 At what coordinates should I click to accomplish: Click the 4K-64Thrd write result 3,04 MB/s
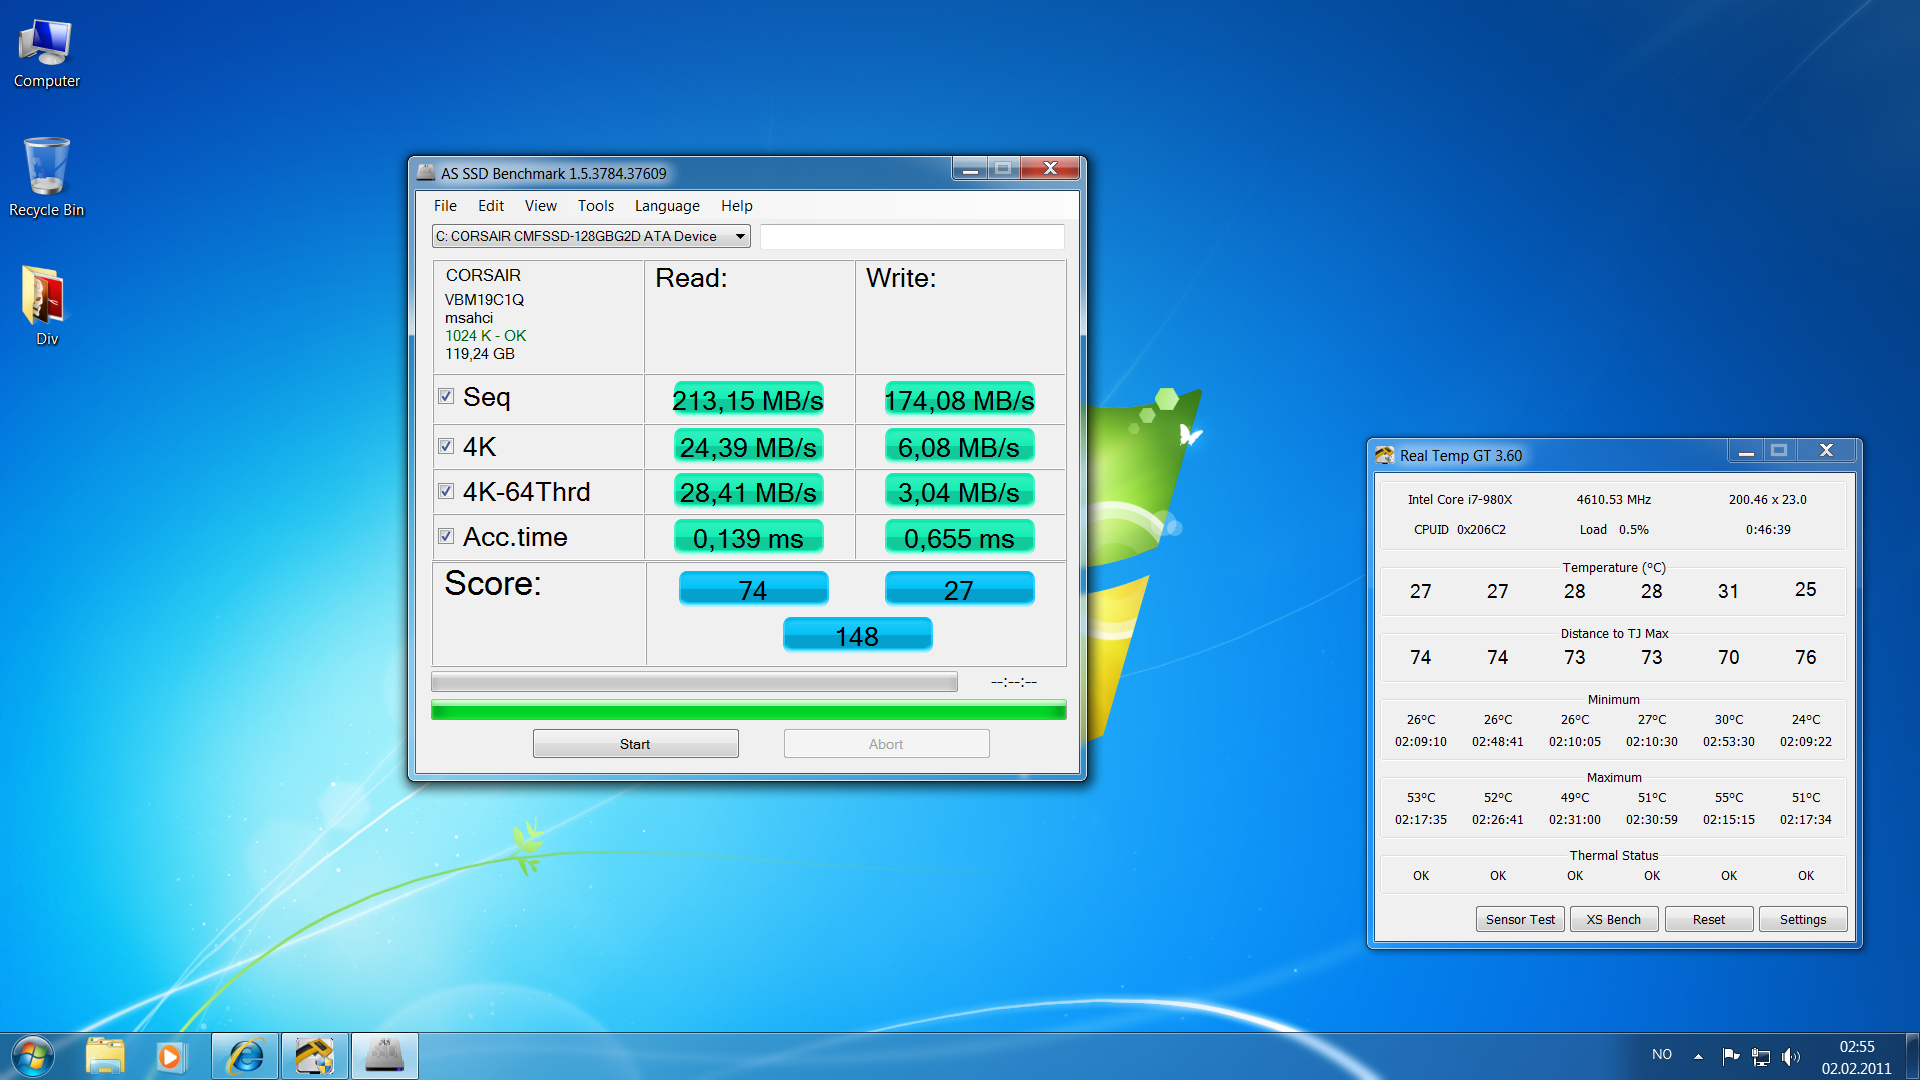(959, 492)
